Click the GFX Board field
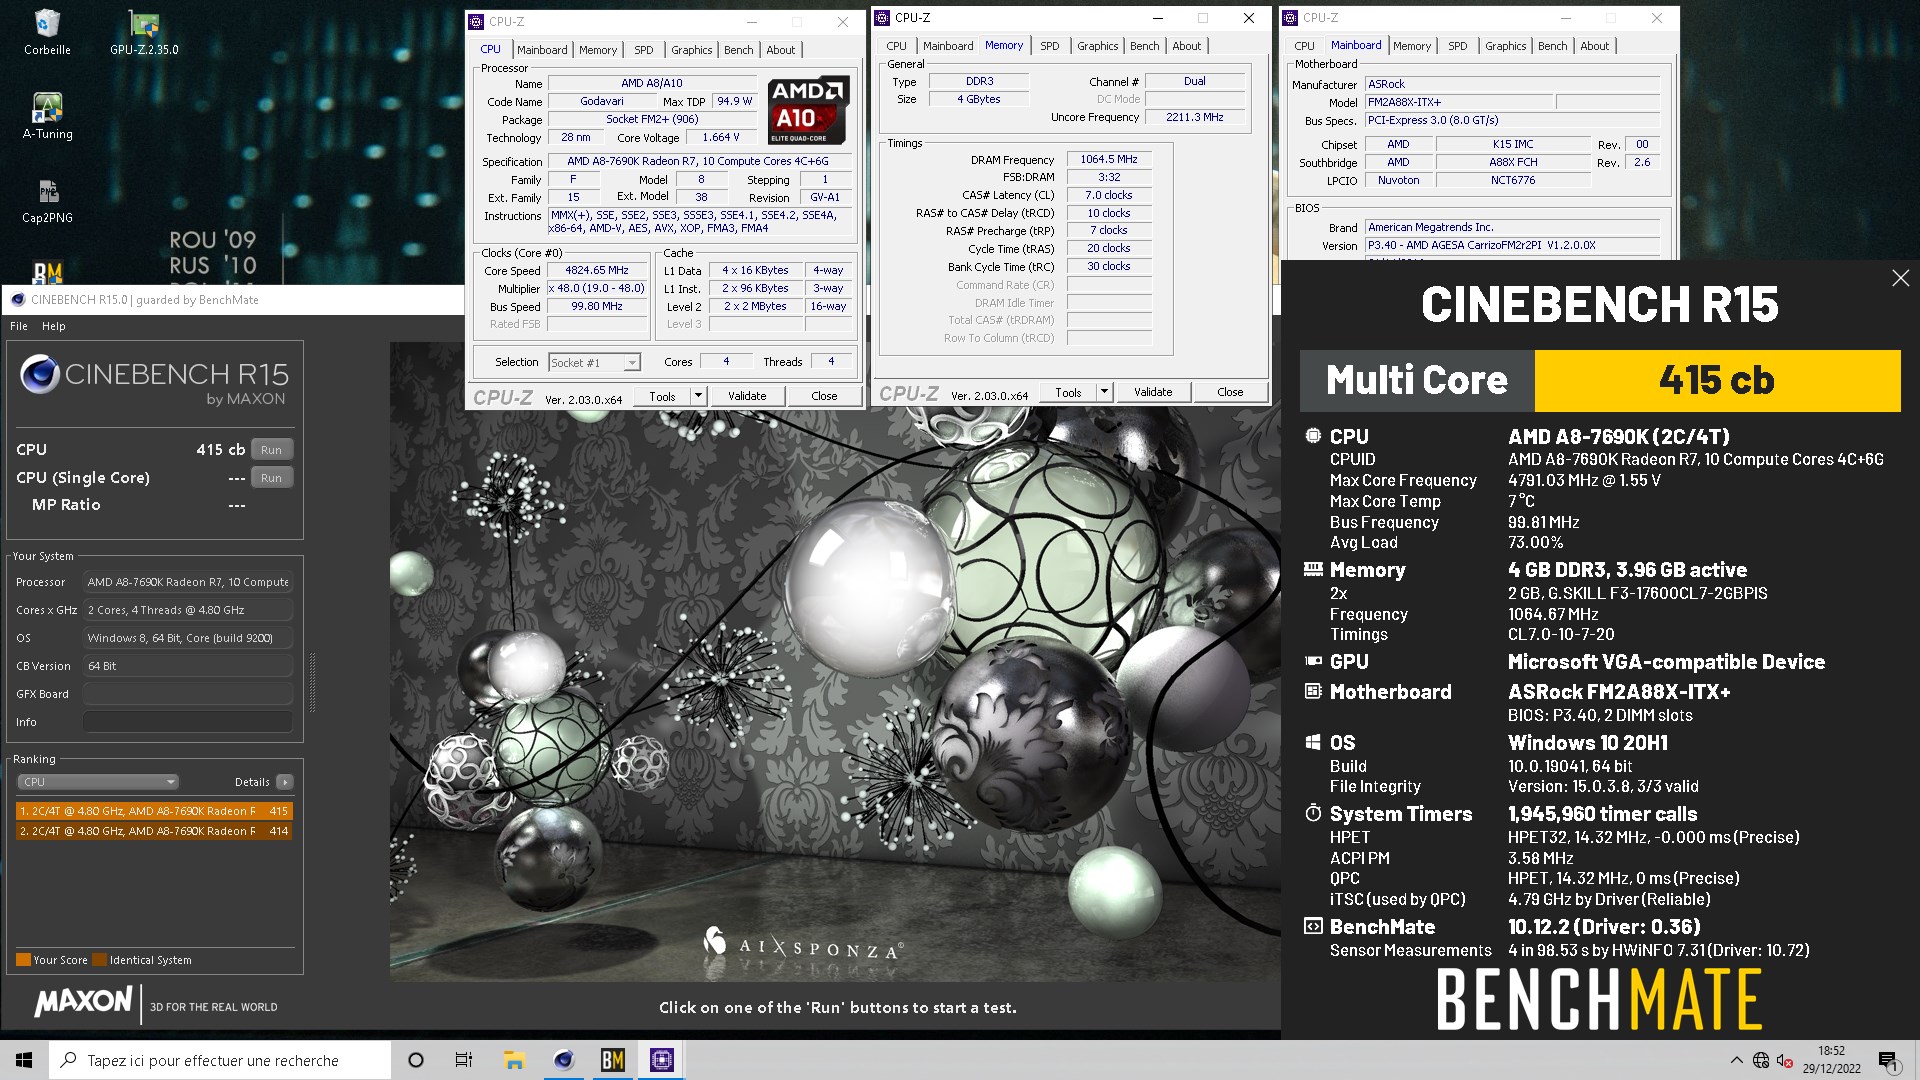The width and height of the screenshot is (1920, 1080). (188, 694)
